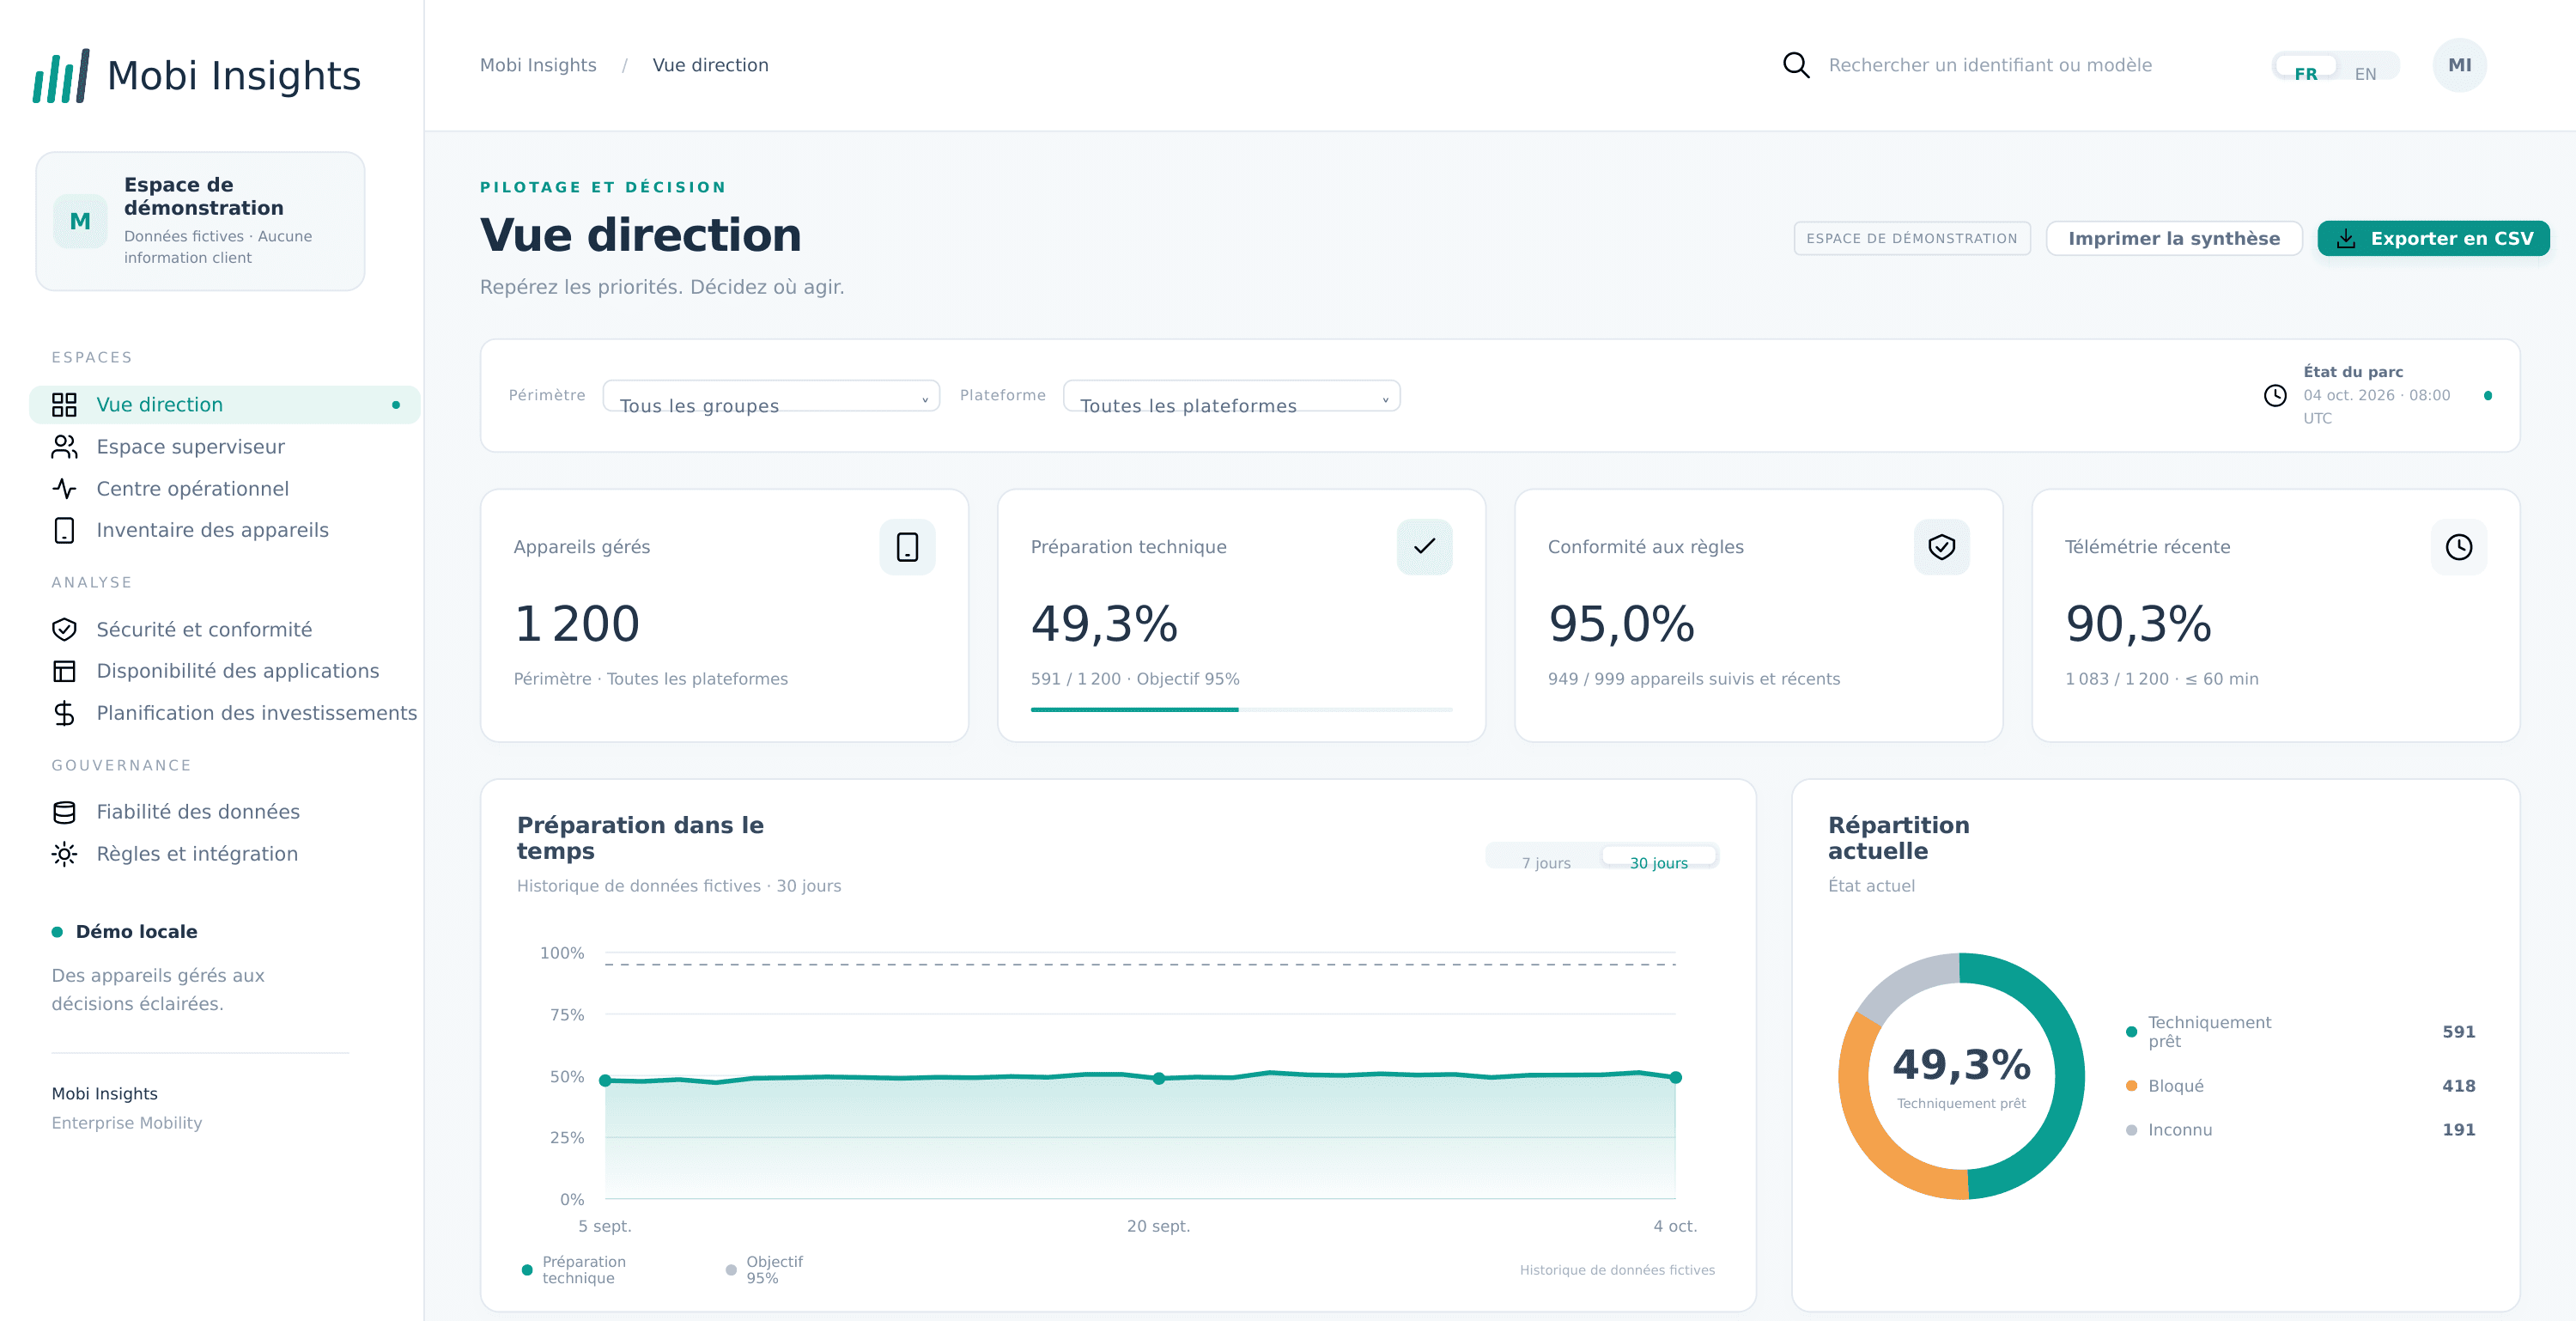Click the 20 sept. chart data point
Screen dimensions: 2576x1321
(x=1158, y=1078)
